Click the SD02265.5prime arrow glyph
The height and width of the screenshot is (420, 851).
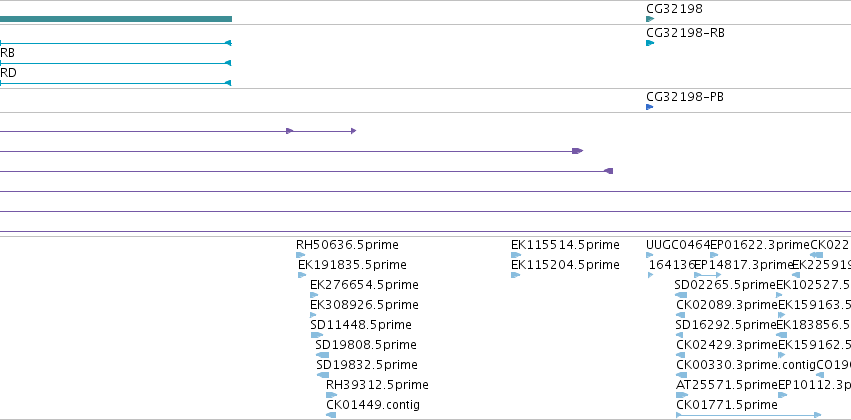point(681,295)
